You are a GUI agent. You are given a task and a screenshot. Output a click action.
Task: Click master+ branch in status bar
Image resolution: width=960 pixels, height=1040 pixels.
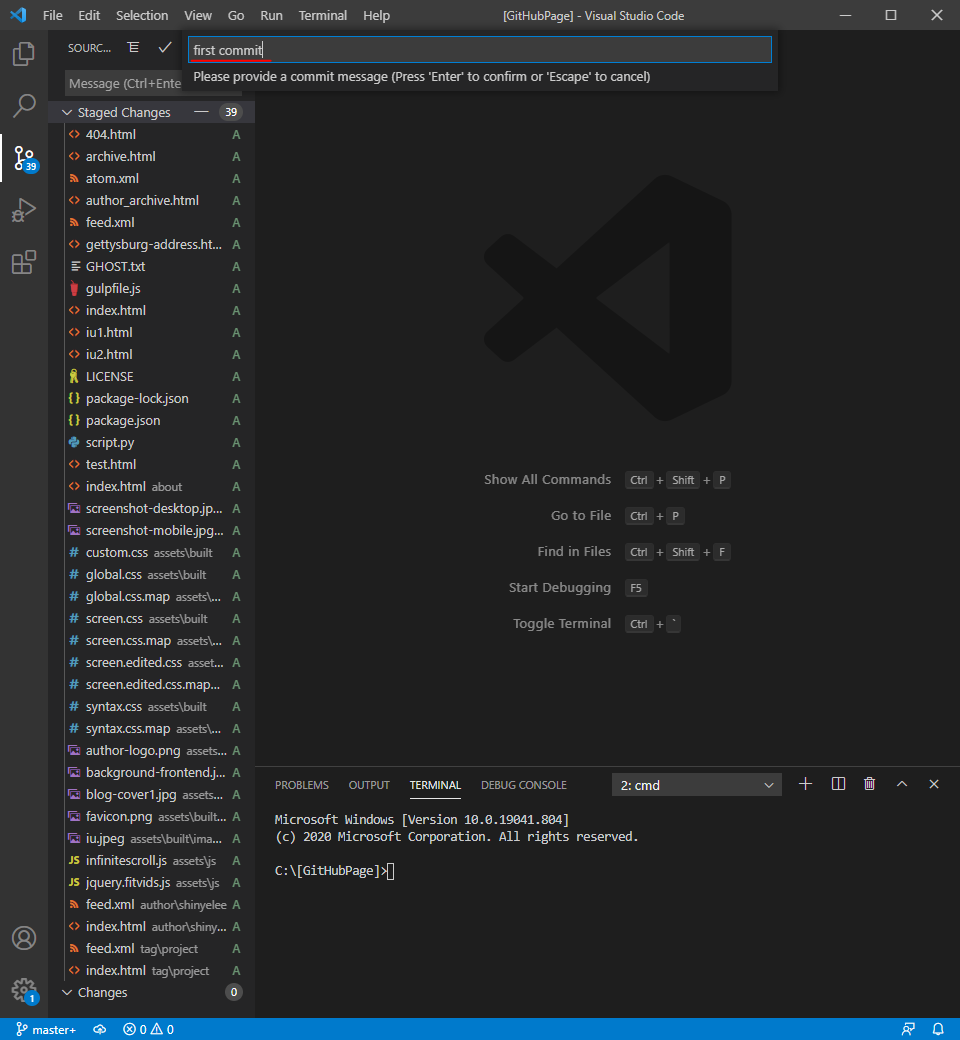46,1029
